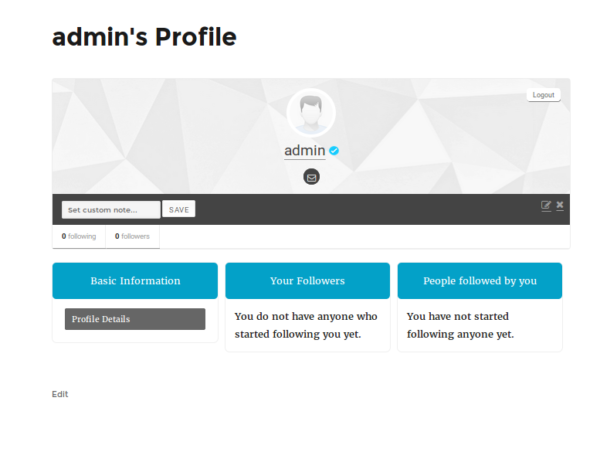Image resolution: width=600 pixels, height=469 pixels.
Task: Click the geometric cover banner background
Action: pos(150,130)
